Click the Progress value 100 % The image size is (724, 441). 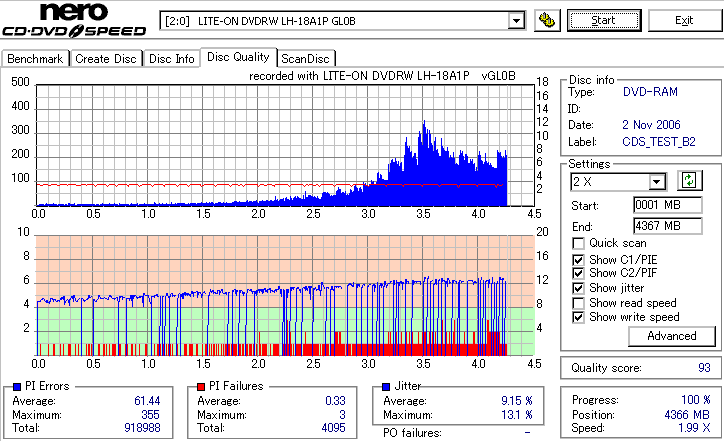pyautogui.click(x=696, y=400)
